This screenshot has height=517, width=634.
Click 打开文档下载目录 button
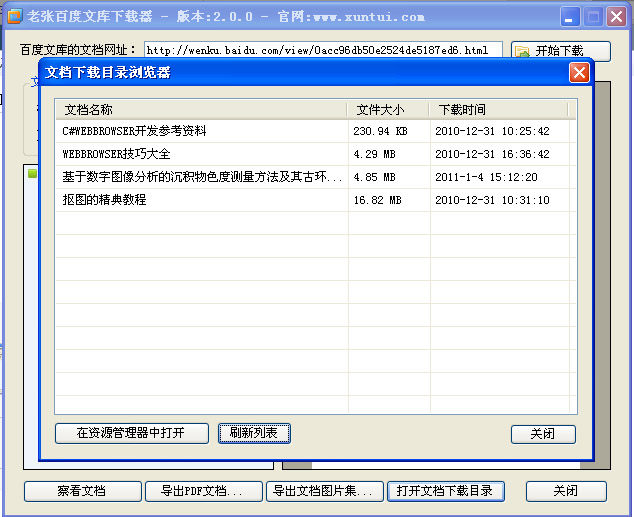tap(446, 491)
